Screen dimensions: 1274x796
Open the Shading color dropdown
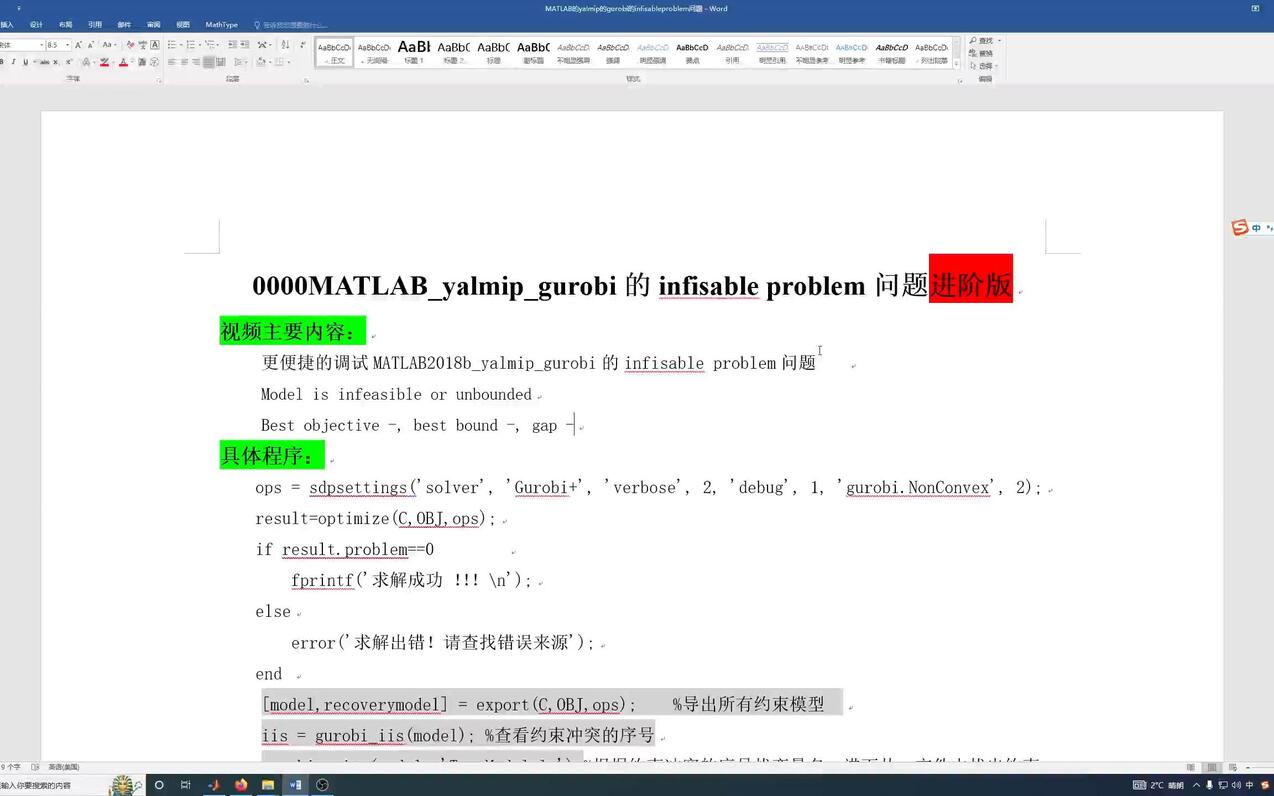click(270, 62)
